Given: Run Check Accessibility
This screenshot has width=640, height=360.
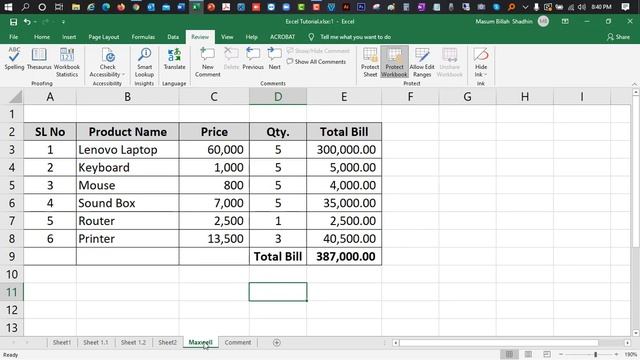Looking at the screenshot, I should pos(107,62).
